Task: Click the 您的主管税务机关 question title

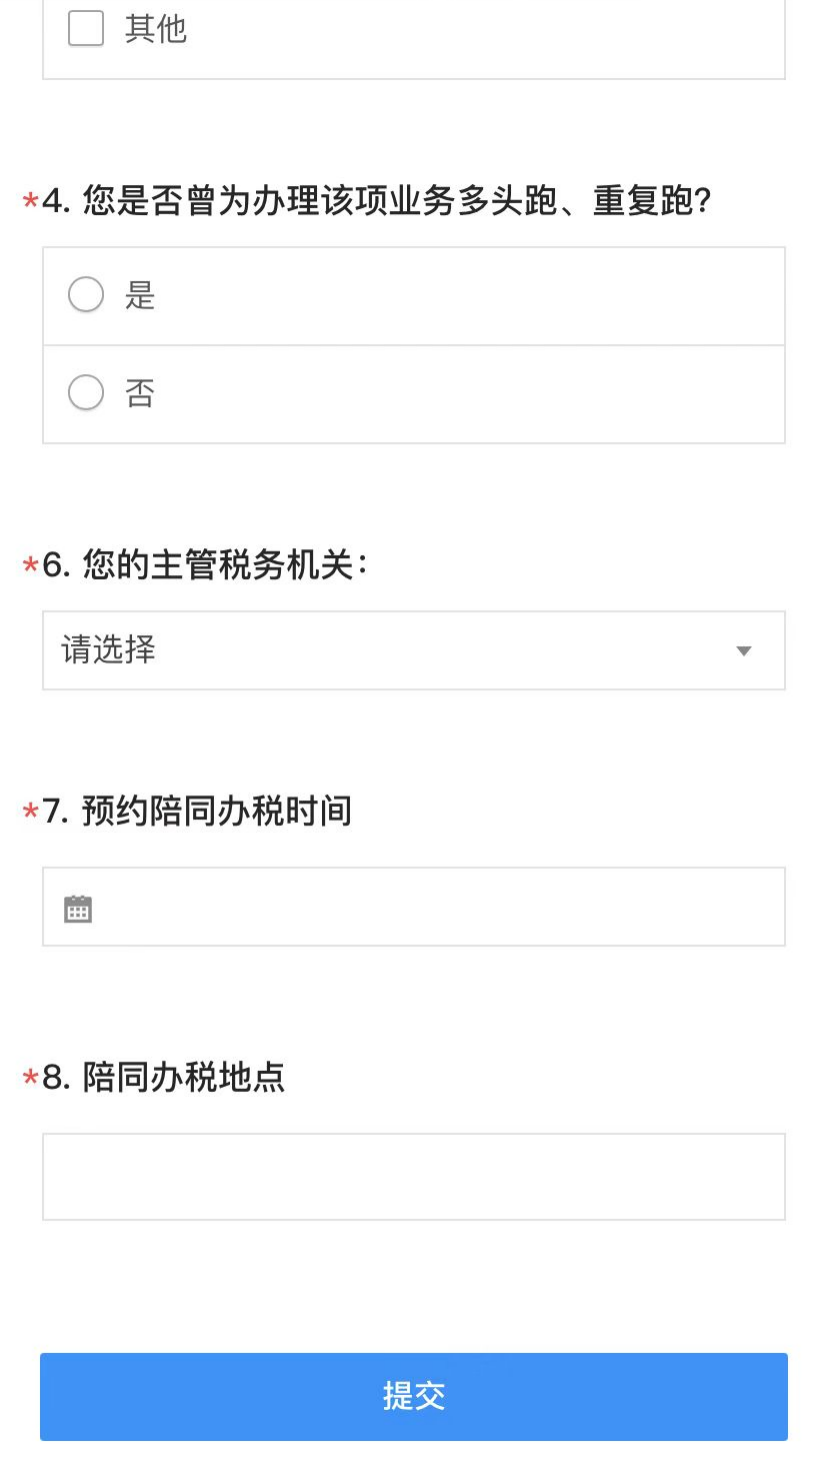Action: (205, 565)
